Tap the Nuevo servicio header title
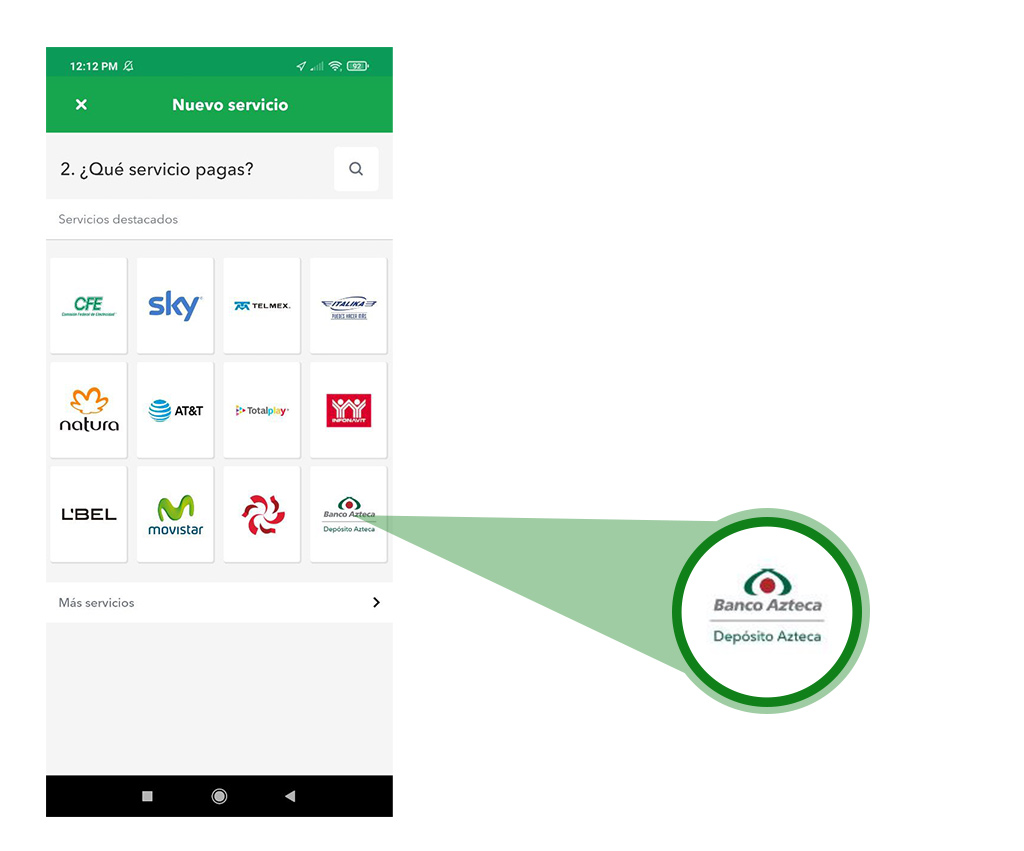Image resolution: width=1024 pixels, height=851 pixels. (230, 104)
